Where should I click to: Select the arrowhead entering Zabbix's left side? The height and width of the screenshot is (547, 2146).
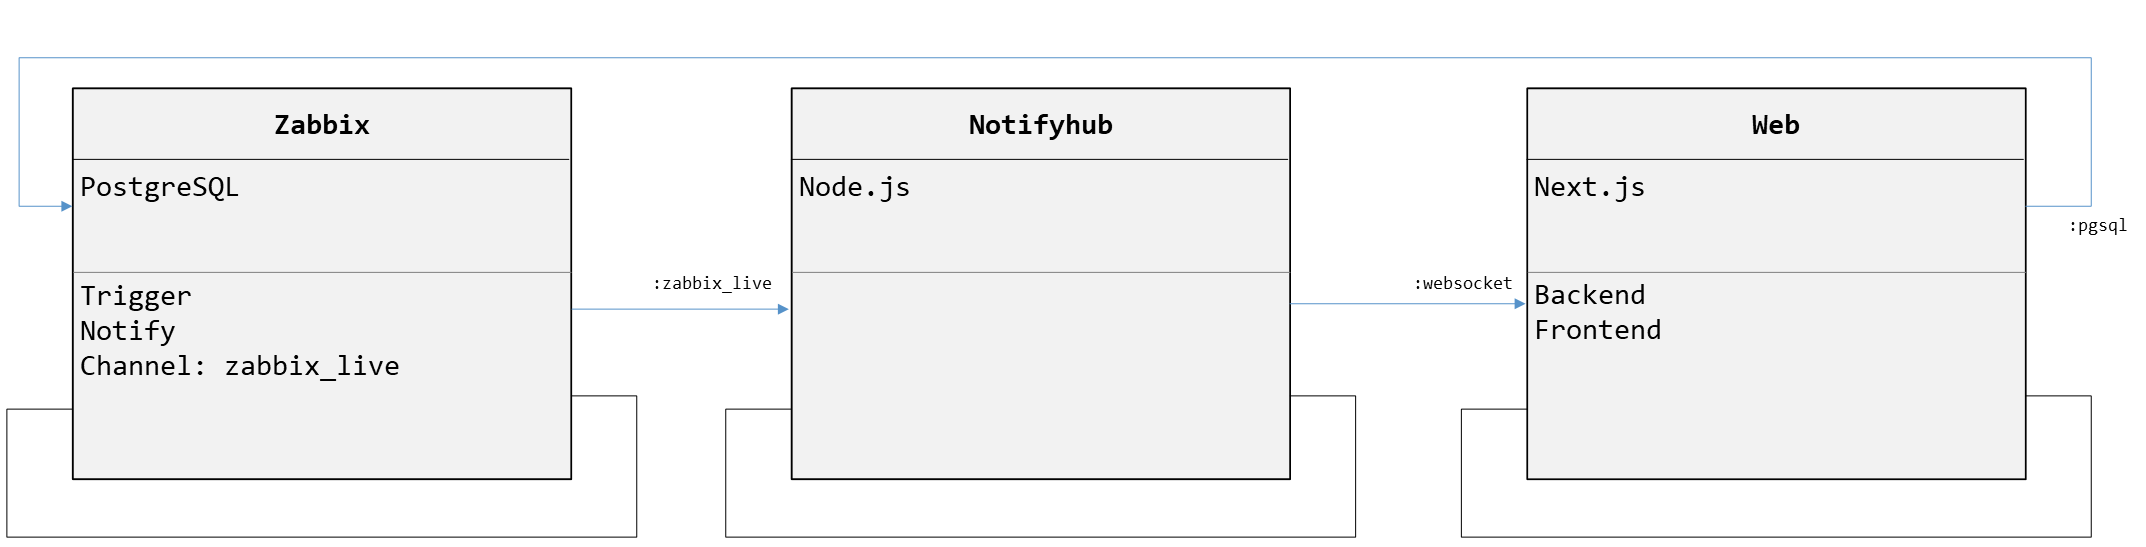66,206
